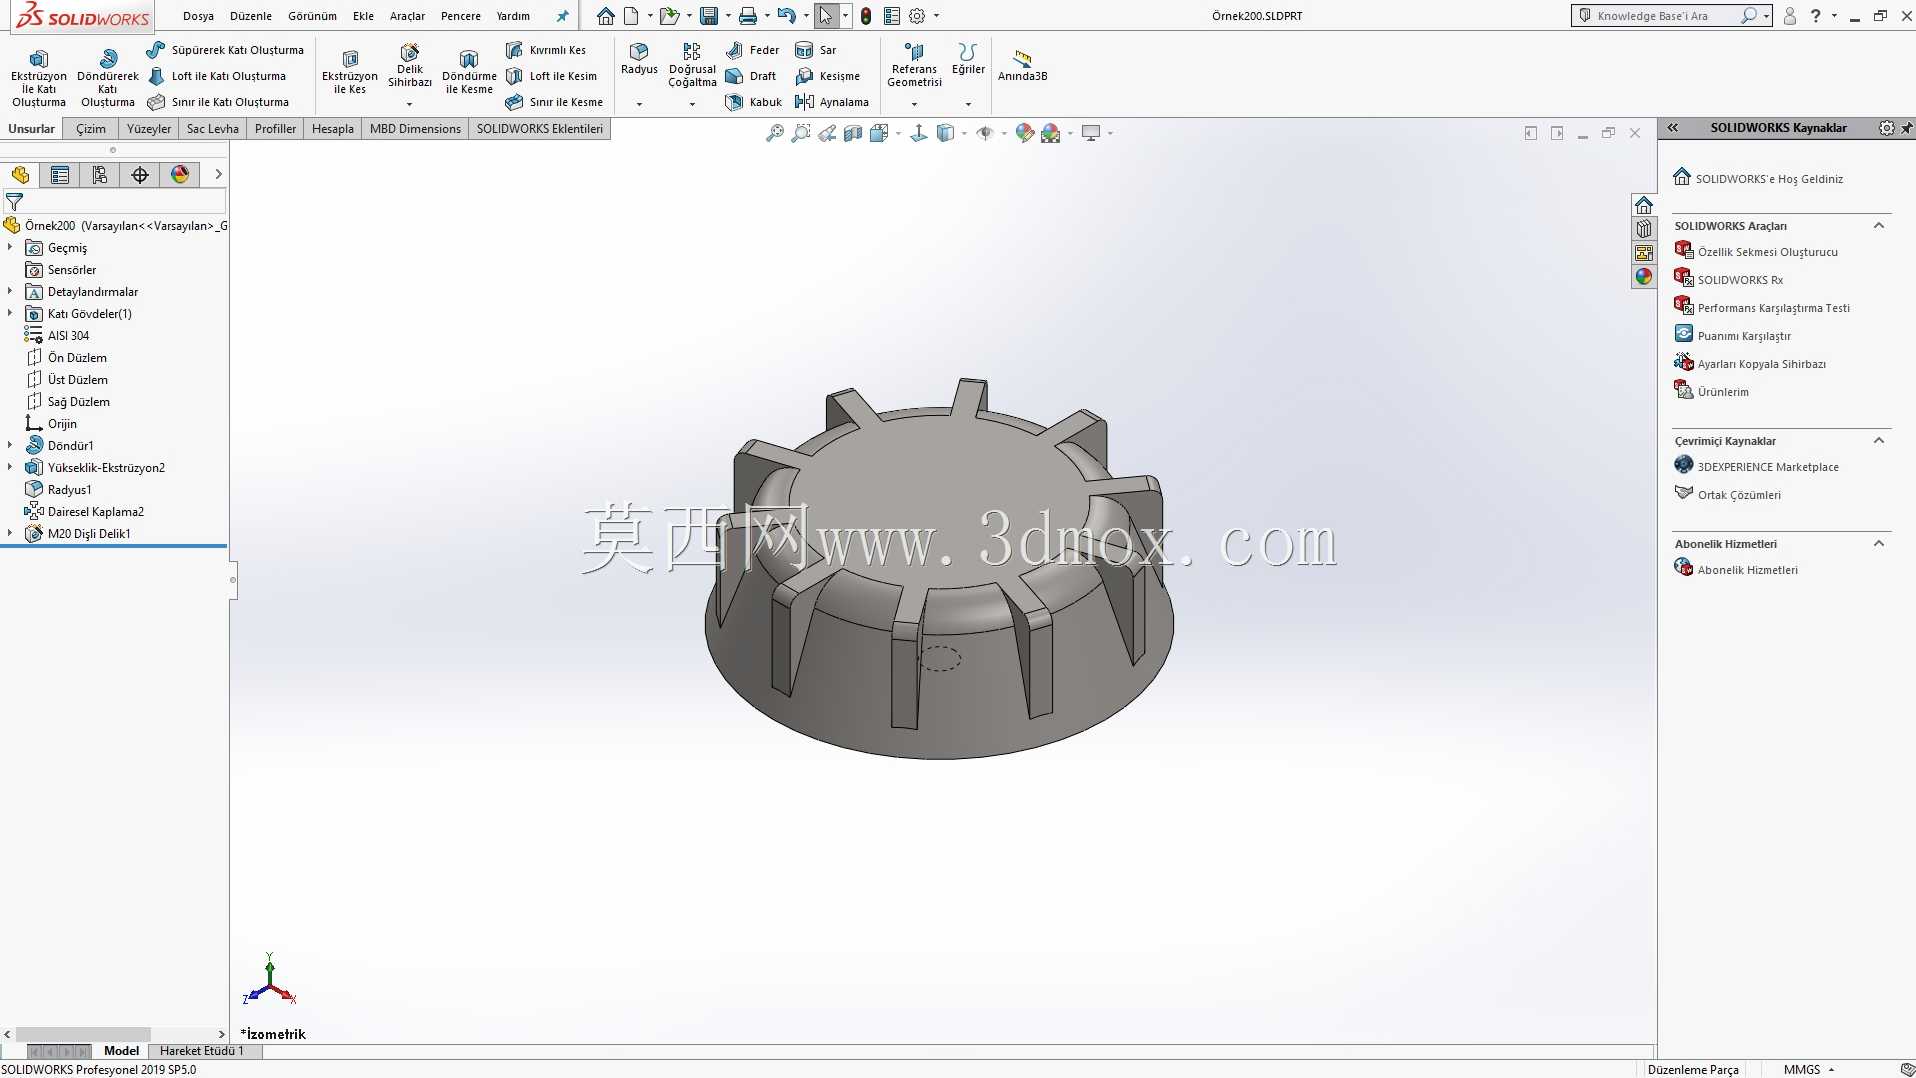This screenshot has height=1078, width=1916.
Task: Open Eğriler curves tool
Action: point(967,60)
